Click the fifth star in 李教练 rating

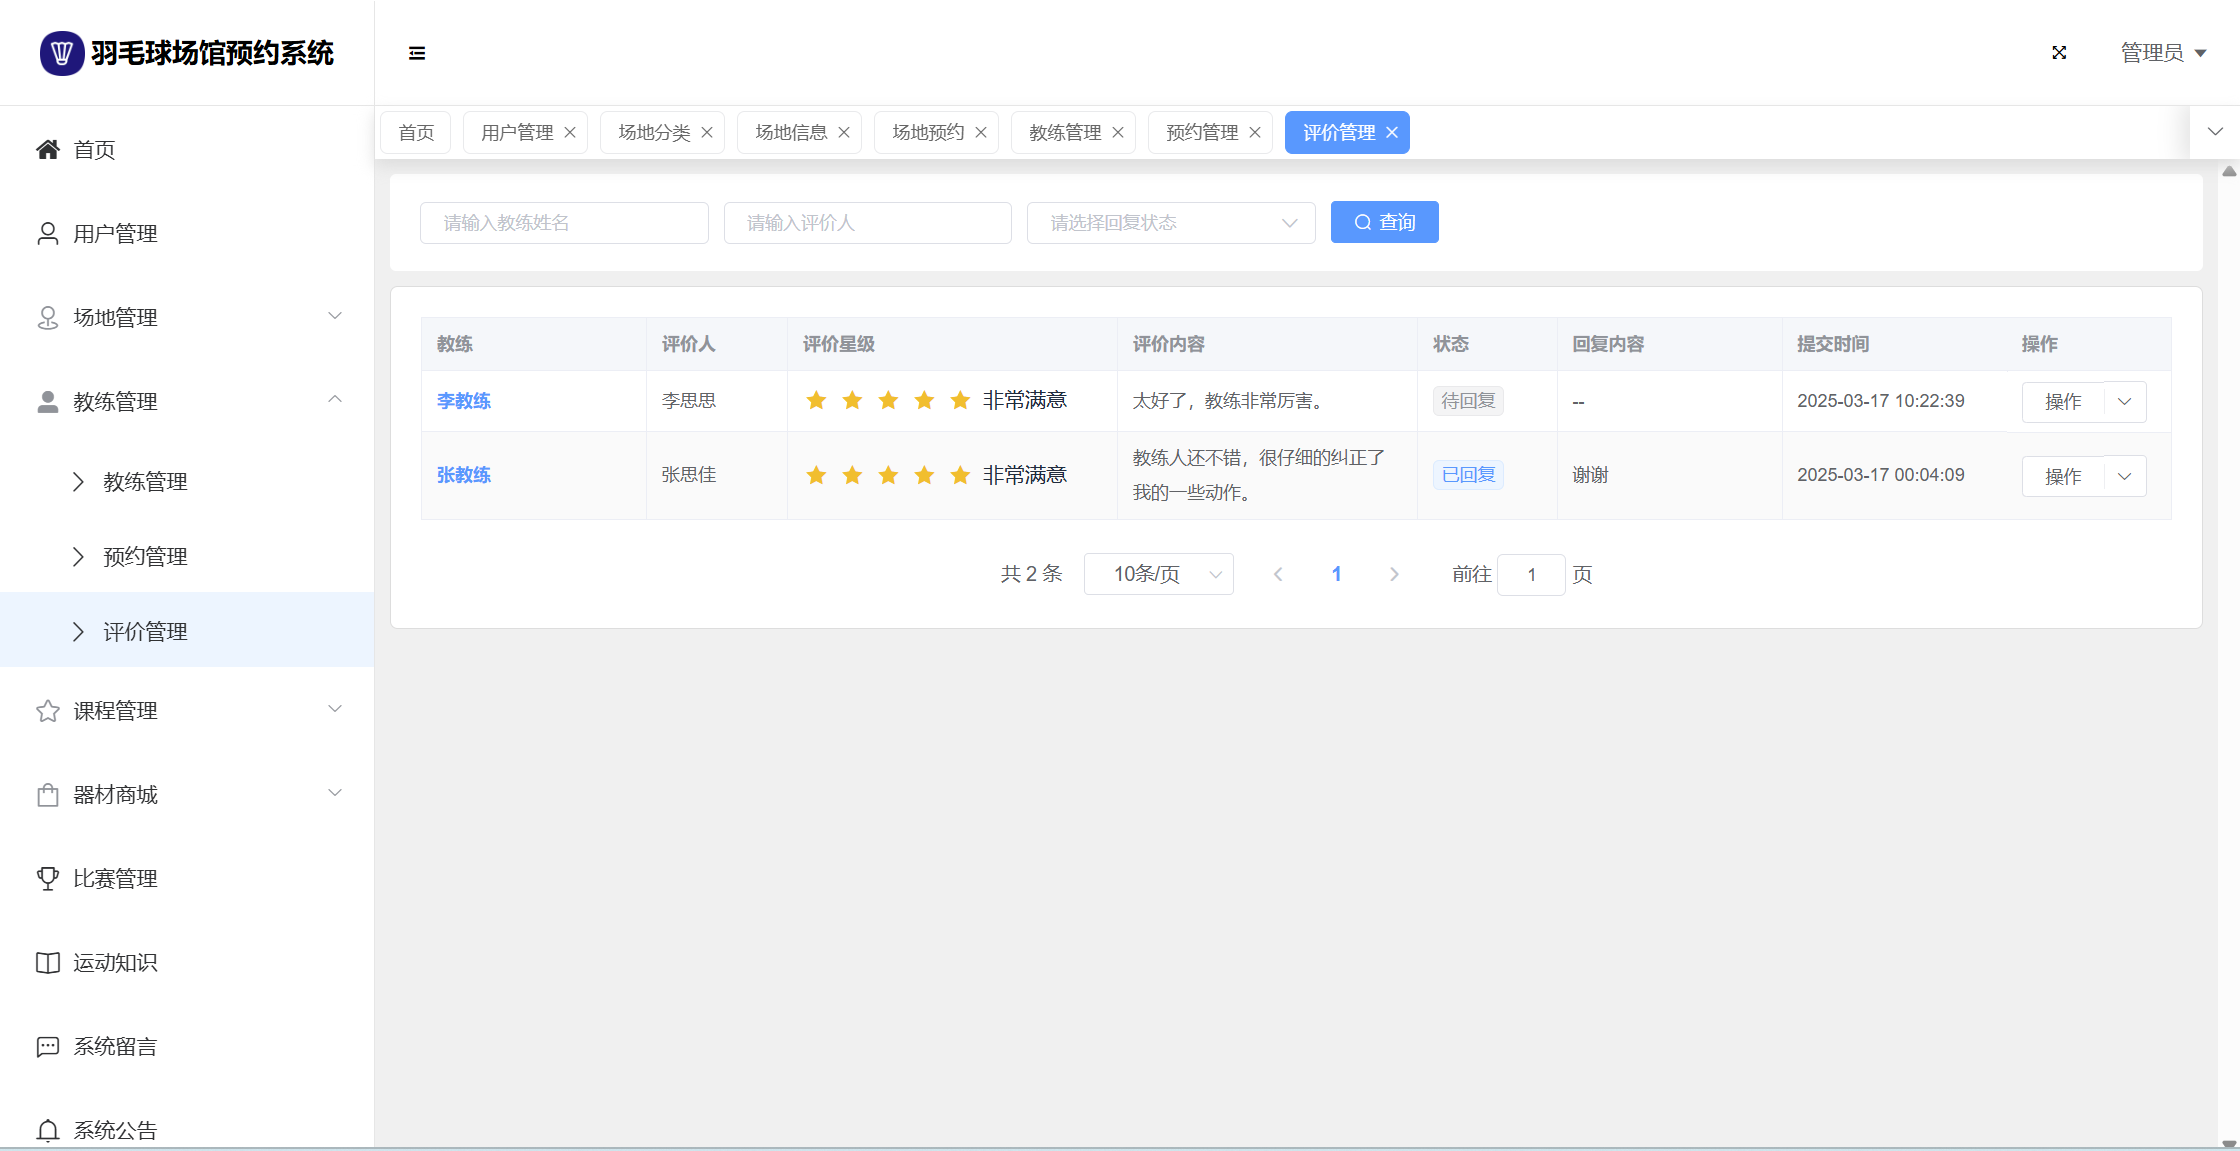[x=960, y=401]
